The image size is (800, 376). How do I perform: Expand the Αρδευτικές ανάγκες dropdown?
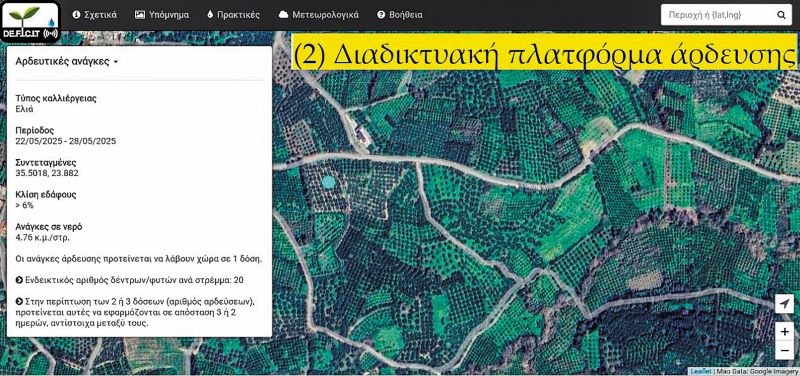[67, 61]
